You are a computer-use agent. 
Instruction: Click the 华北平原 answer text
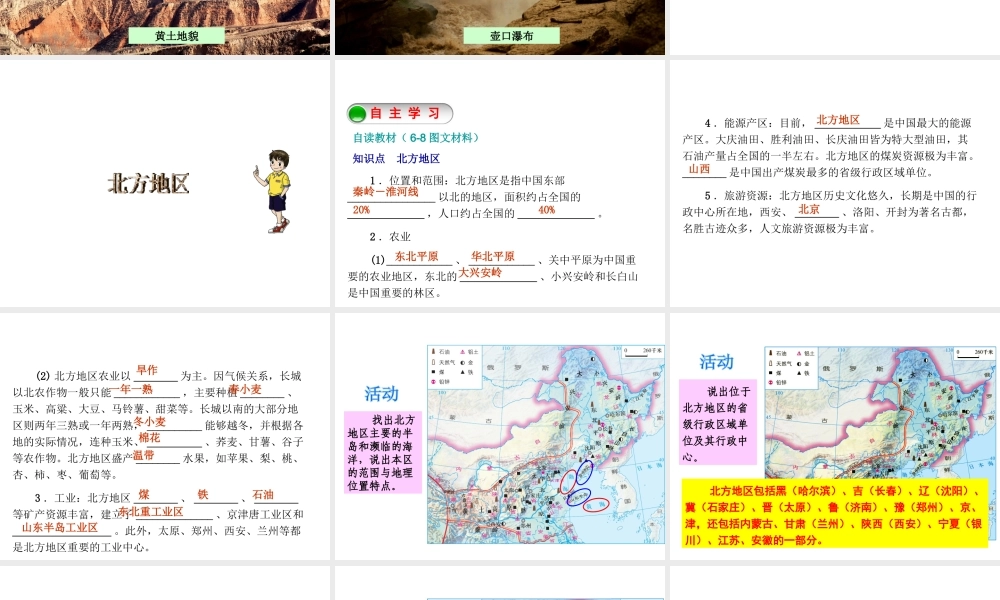492,256
